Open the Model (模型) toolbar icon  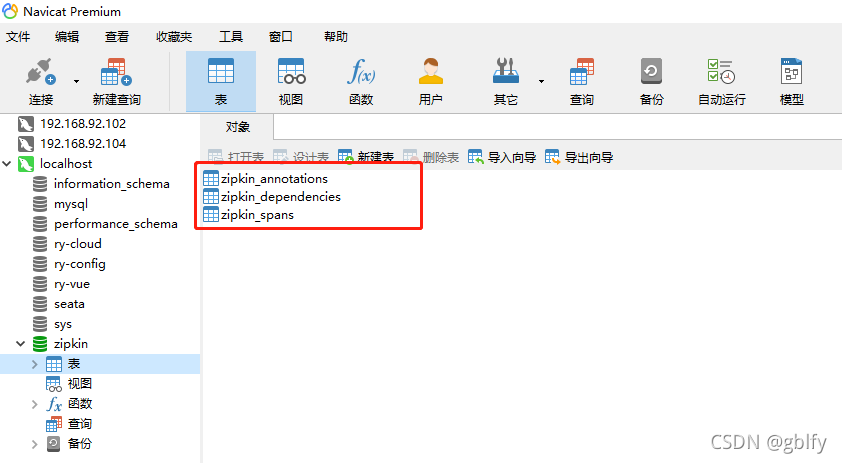pyautogui.click(x=792, y=71)
